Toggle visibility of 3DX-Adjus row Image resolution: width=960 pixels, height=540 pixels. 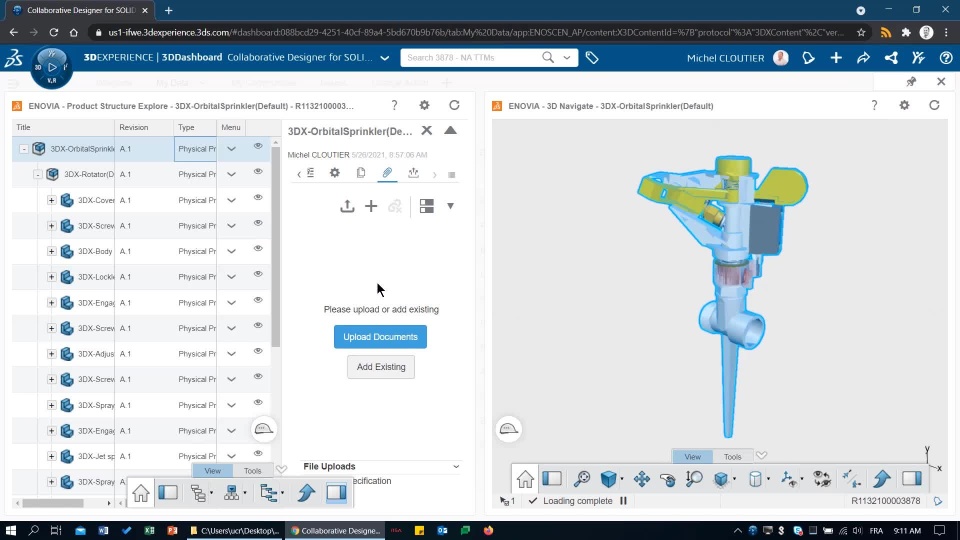tap(258, 351)
